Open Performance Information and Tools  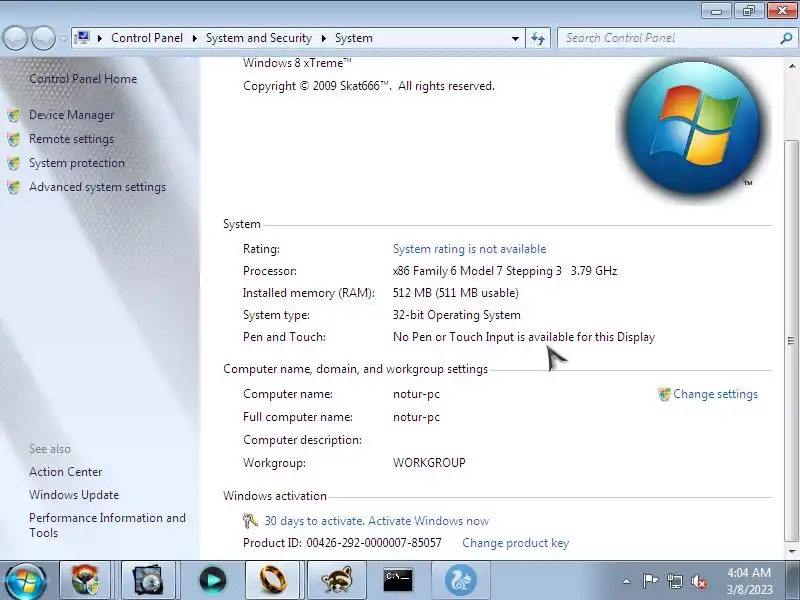click(107, 525)
